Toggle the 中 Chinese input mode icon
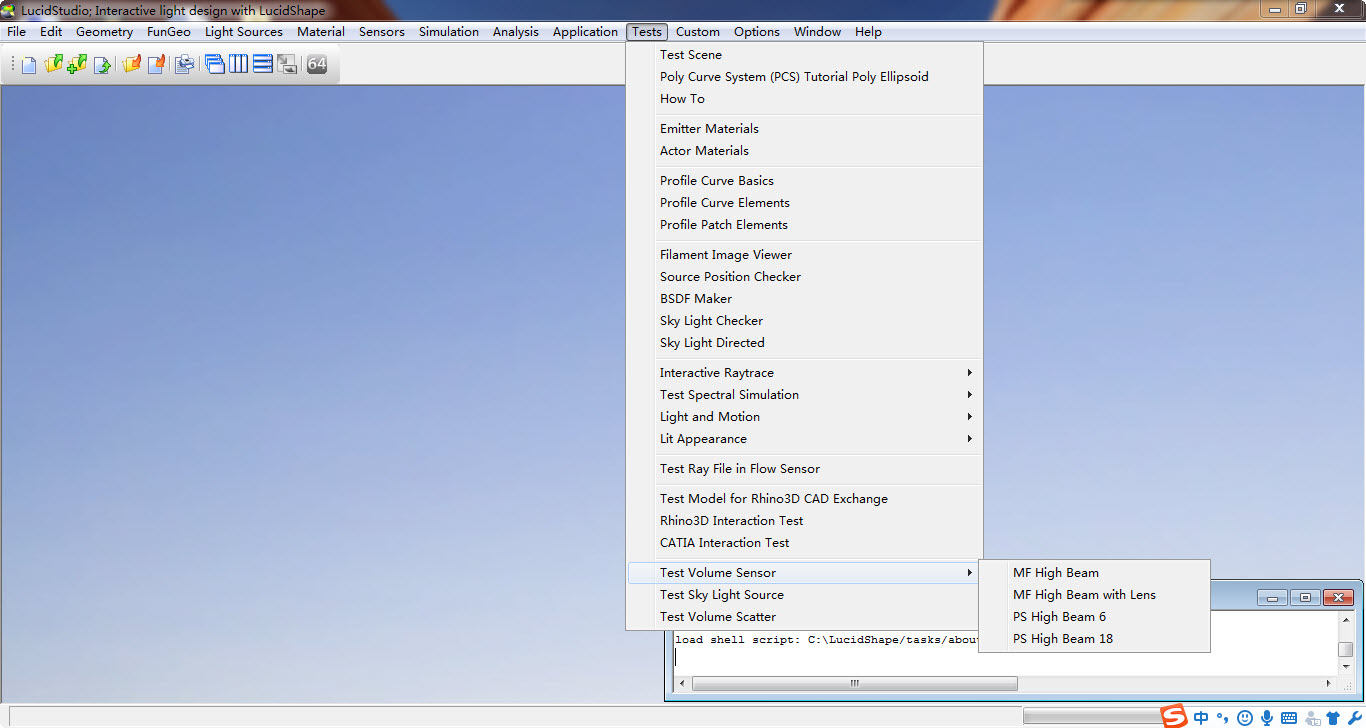This screenshot has width=1366, height=728. (1201, 717)
